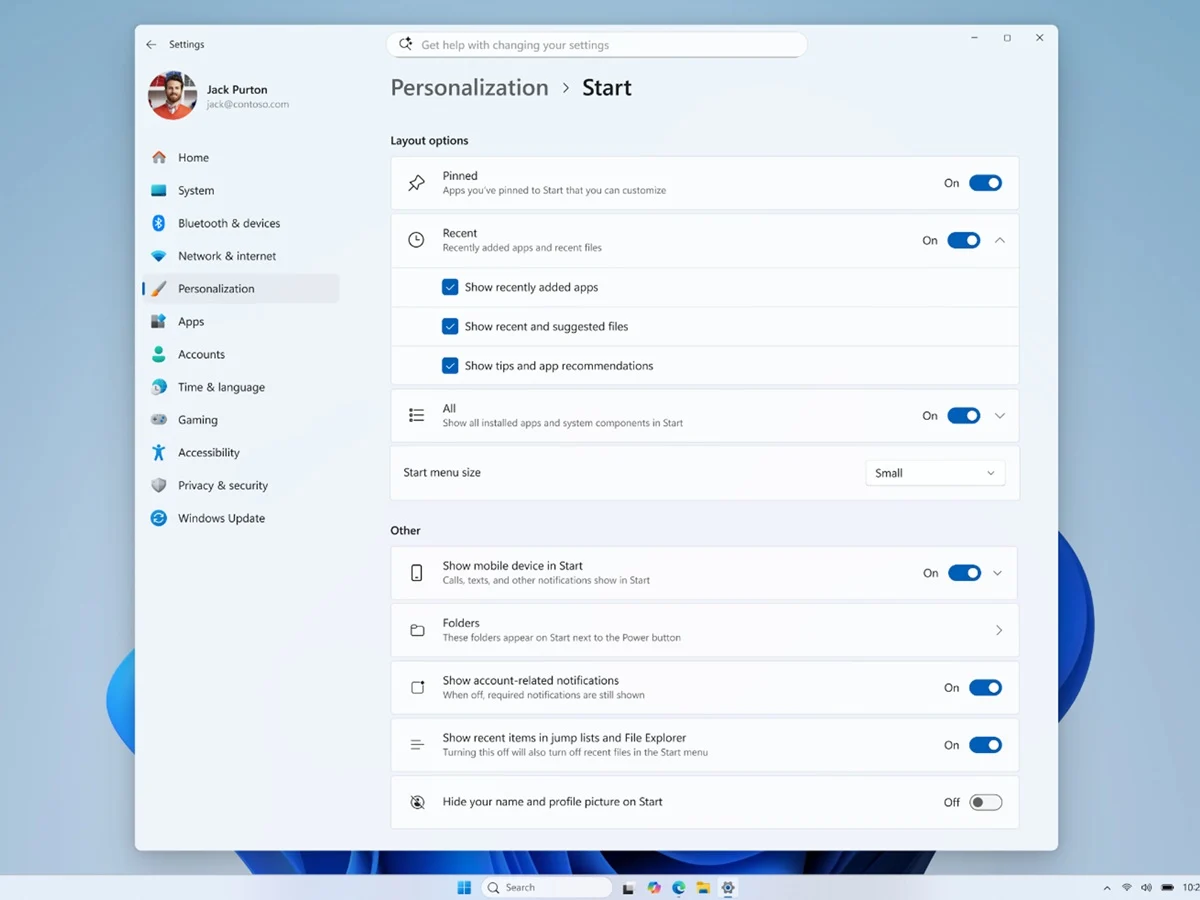Screen dimensions: 1200x900
Task: Open the Folders page arrow
Action: (x=999, y=630)
